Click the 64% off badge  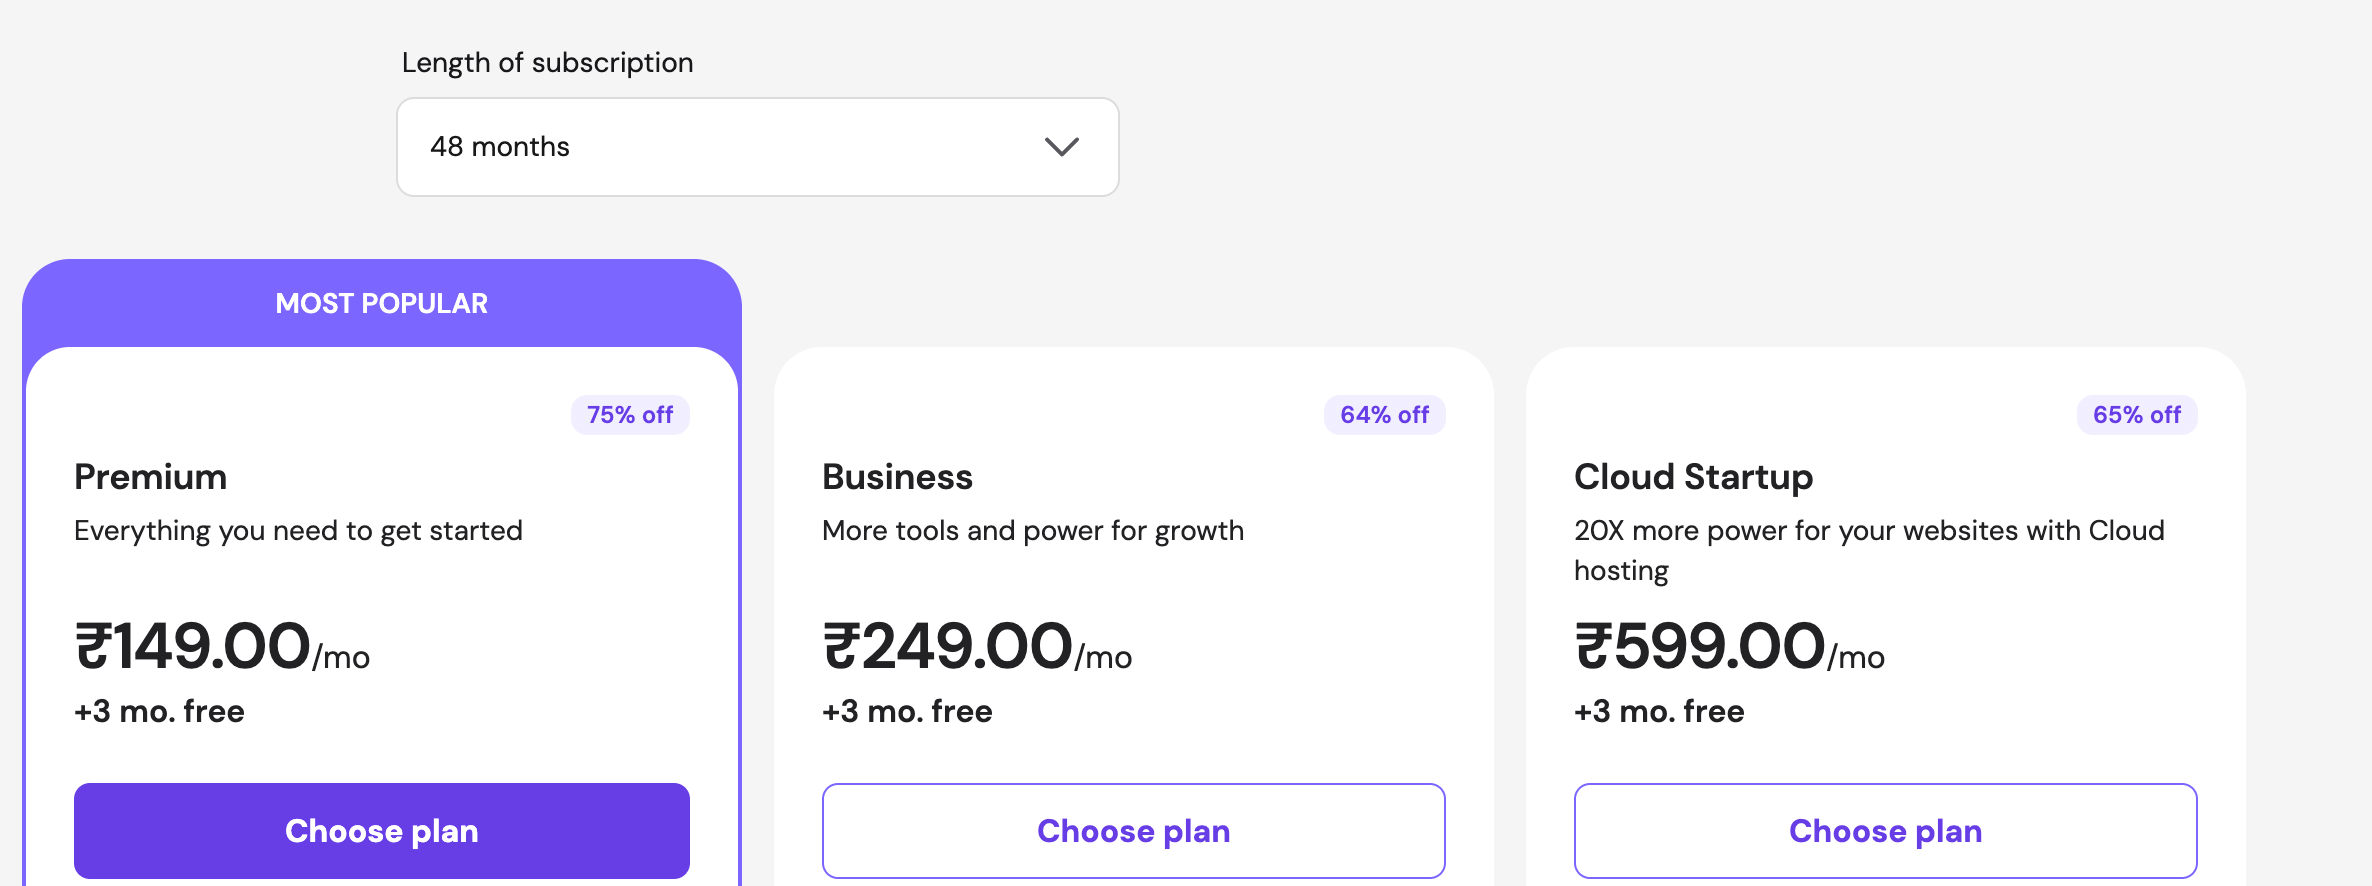1384,415
